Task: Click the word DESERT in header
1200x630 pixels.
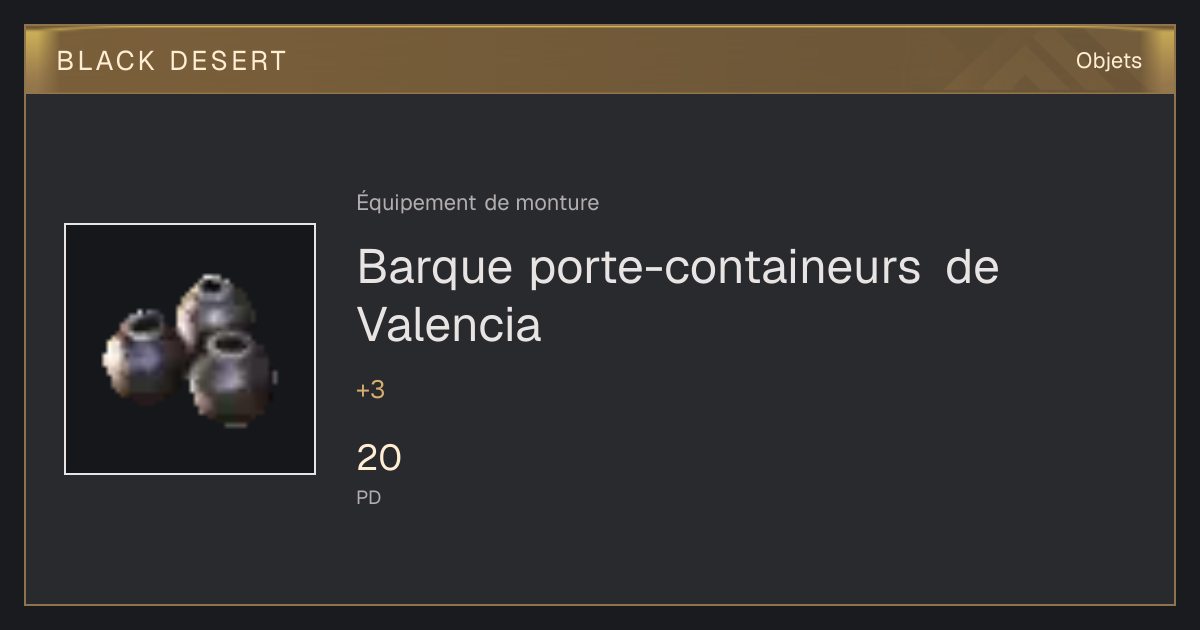Action: tap(228, 61)
